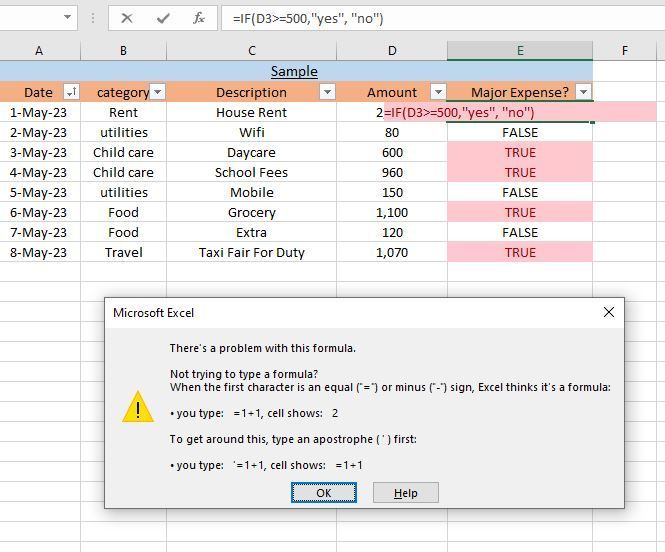The image size is (665, 552).
Task: Click Help button in the error dialog
Action: click(405, 493)
